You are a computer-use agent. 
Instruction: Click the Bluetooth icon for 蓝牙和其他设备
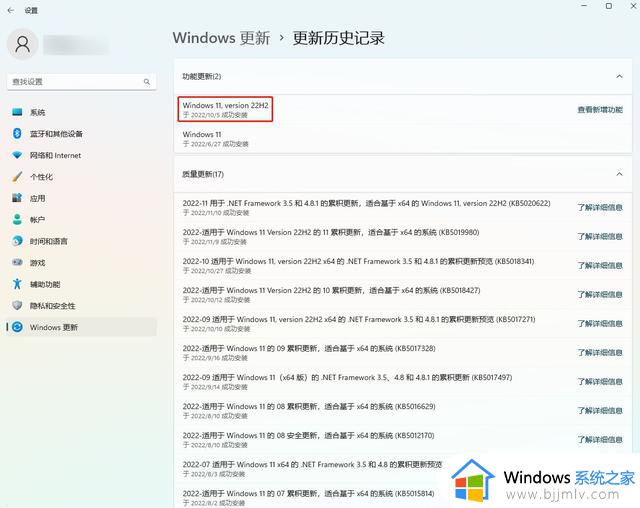click(x=17, y=133)
